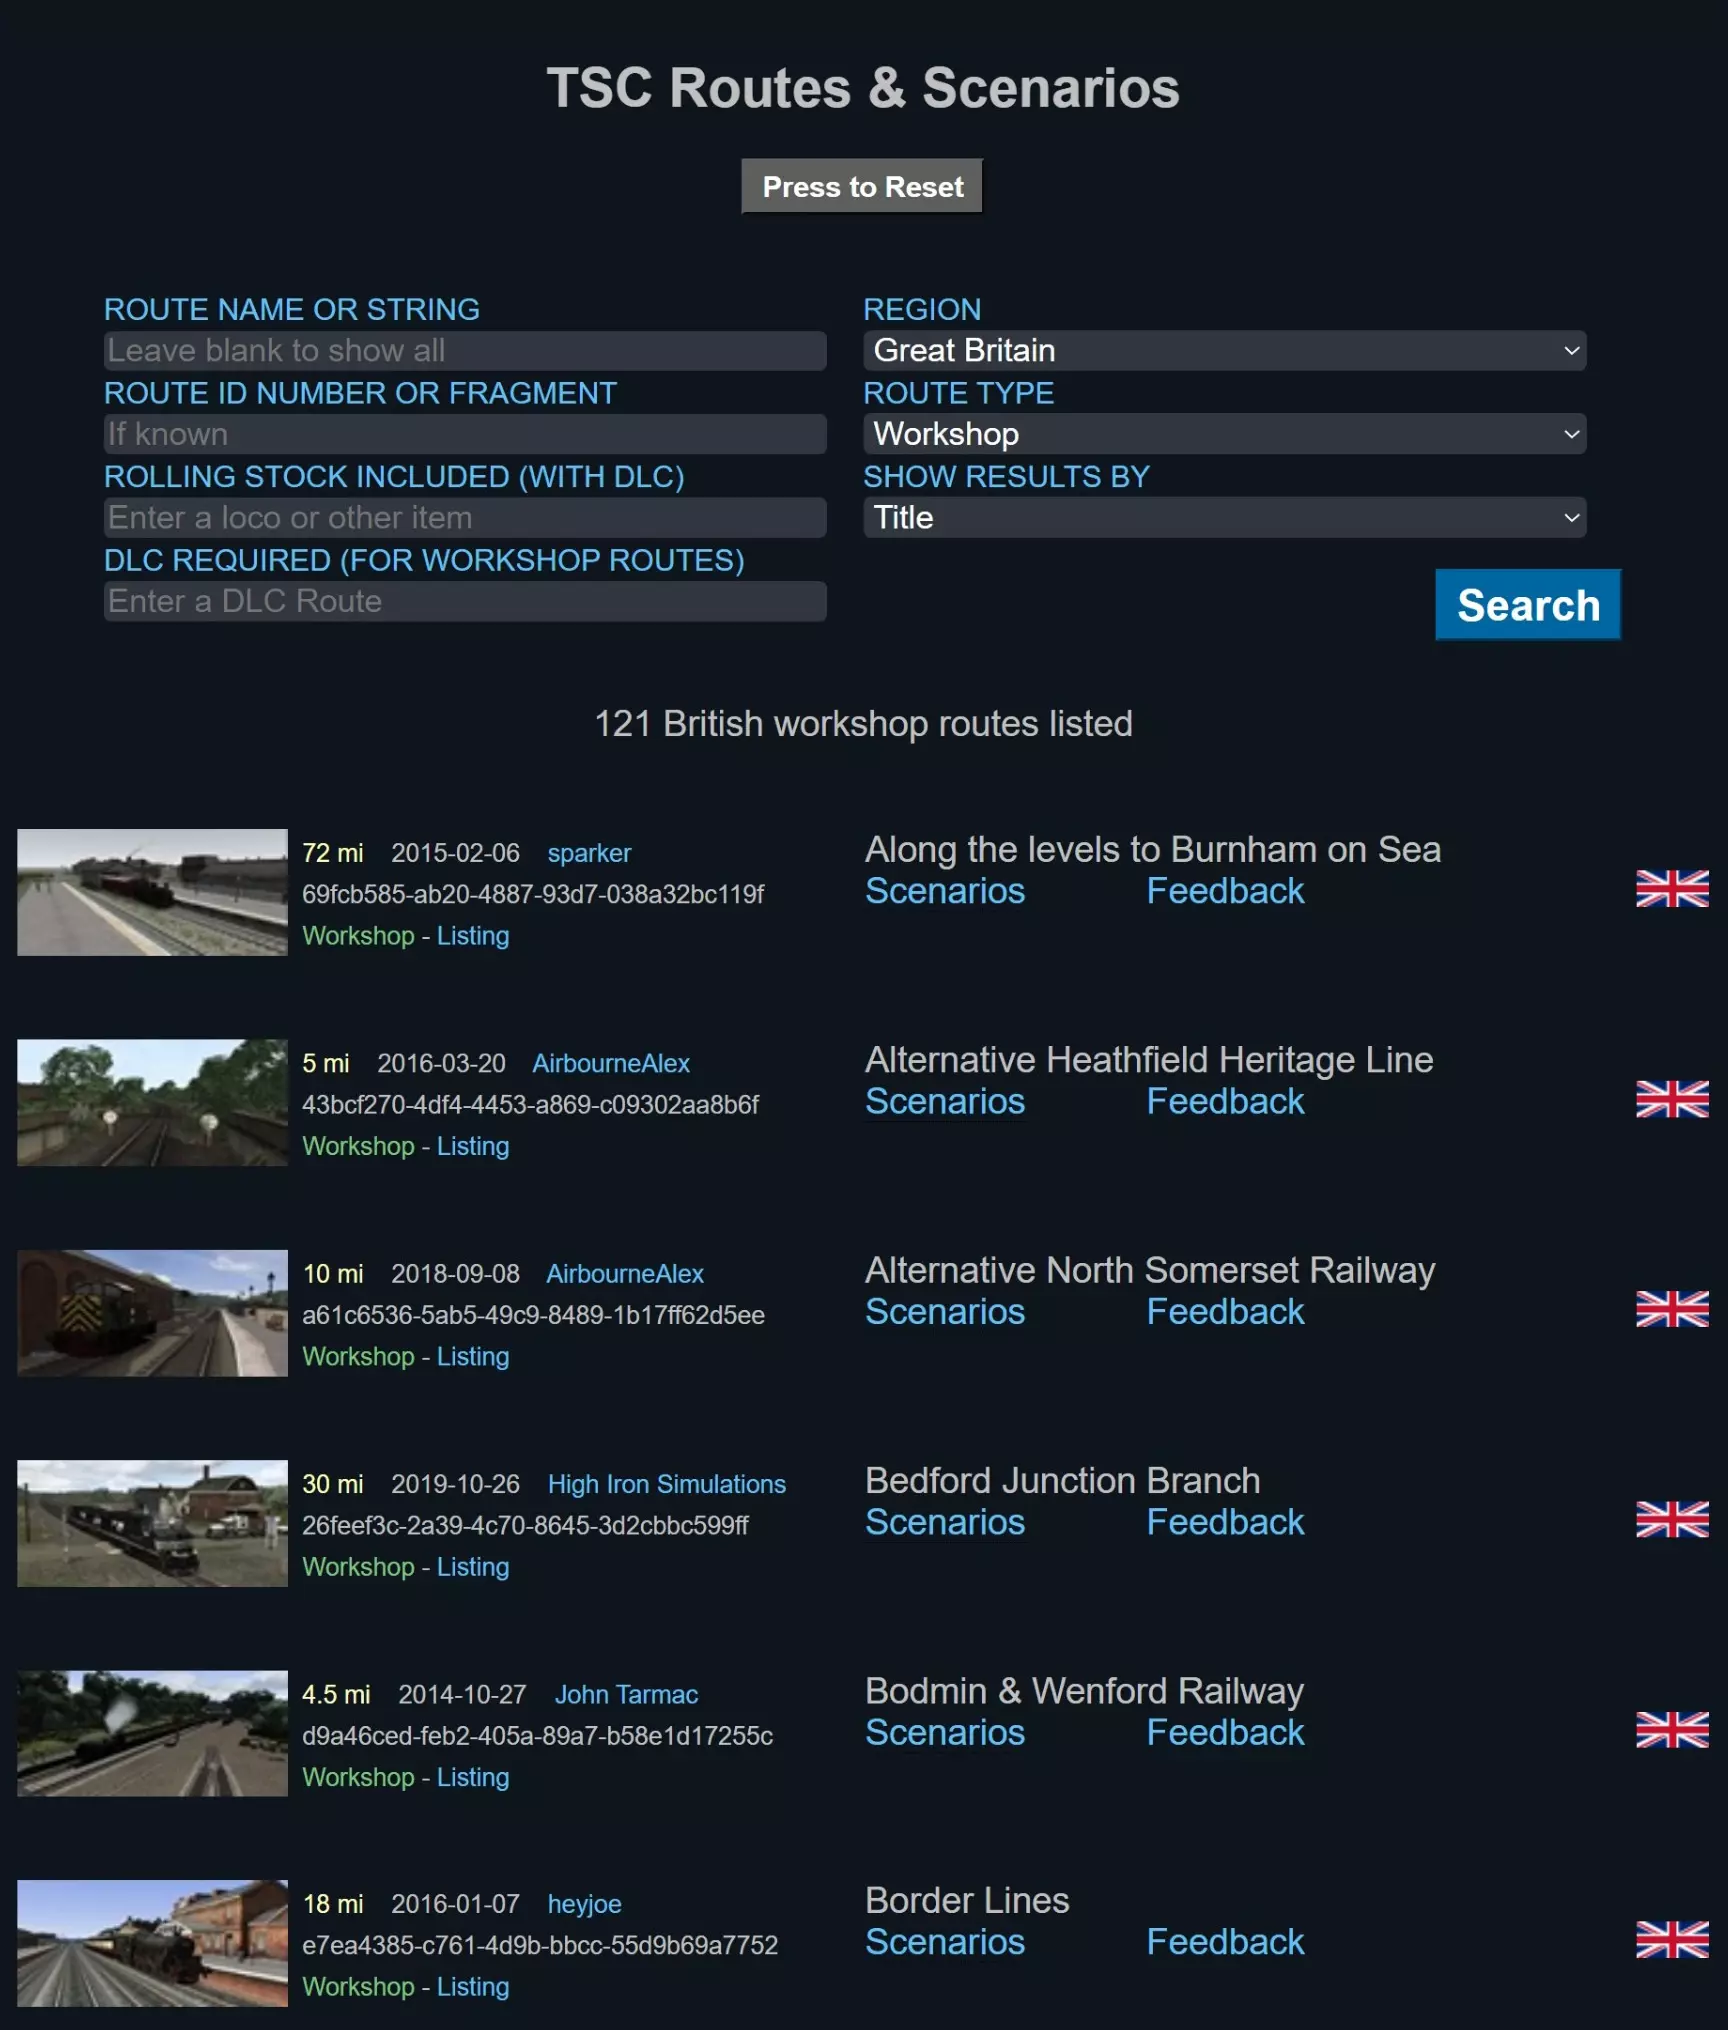Open the Burnham on Sea route thumbnail
The width and height of the screenshot is (1728, 2030).
152,892
